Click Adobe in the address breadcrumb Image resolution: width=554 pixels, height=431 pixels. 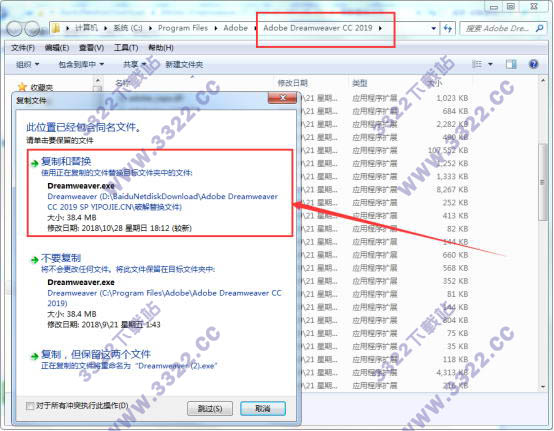235,28
